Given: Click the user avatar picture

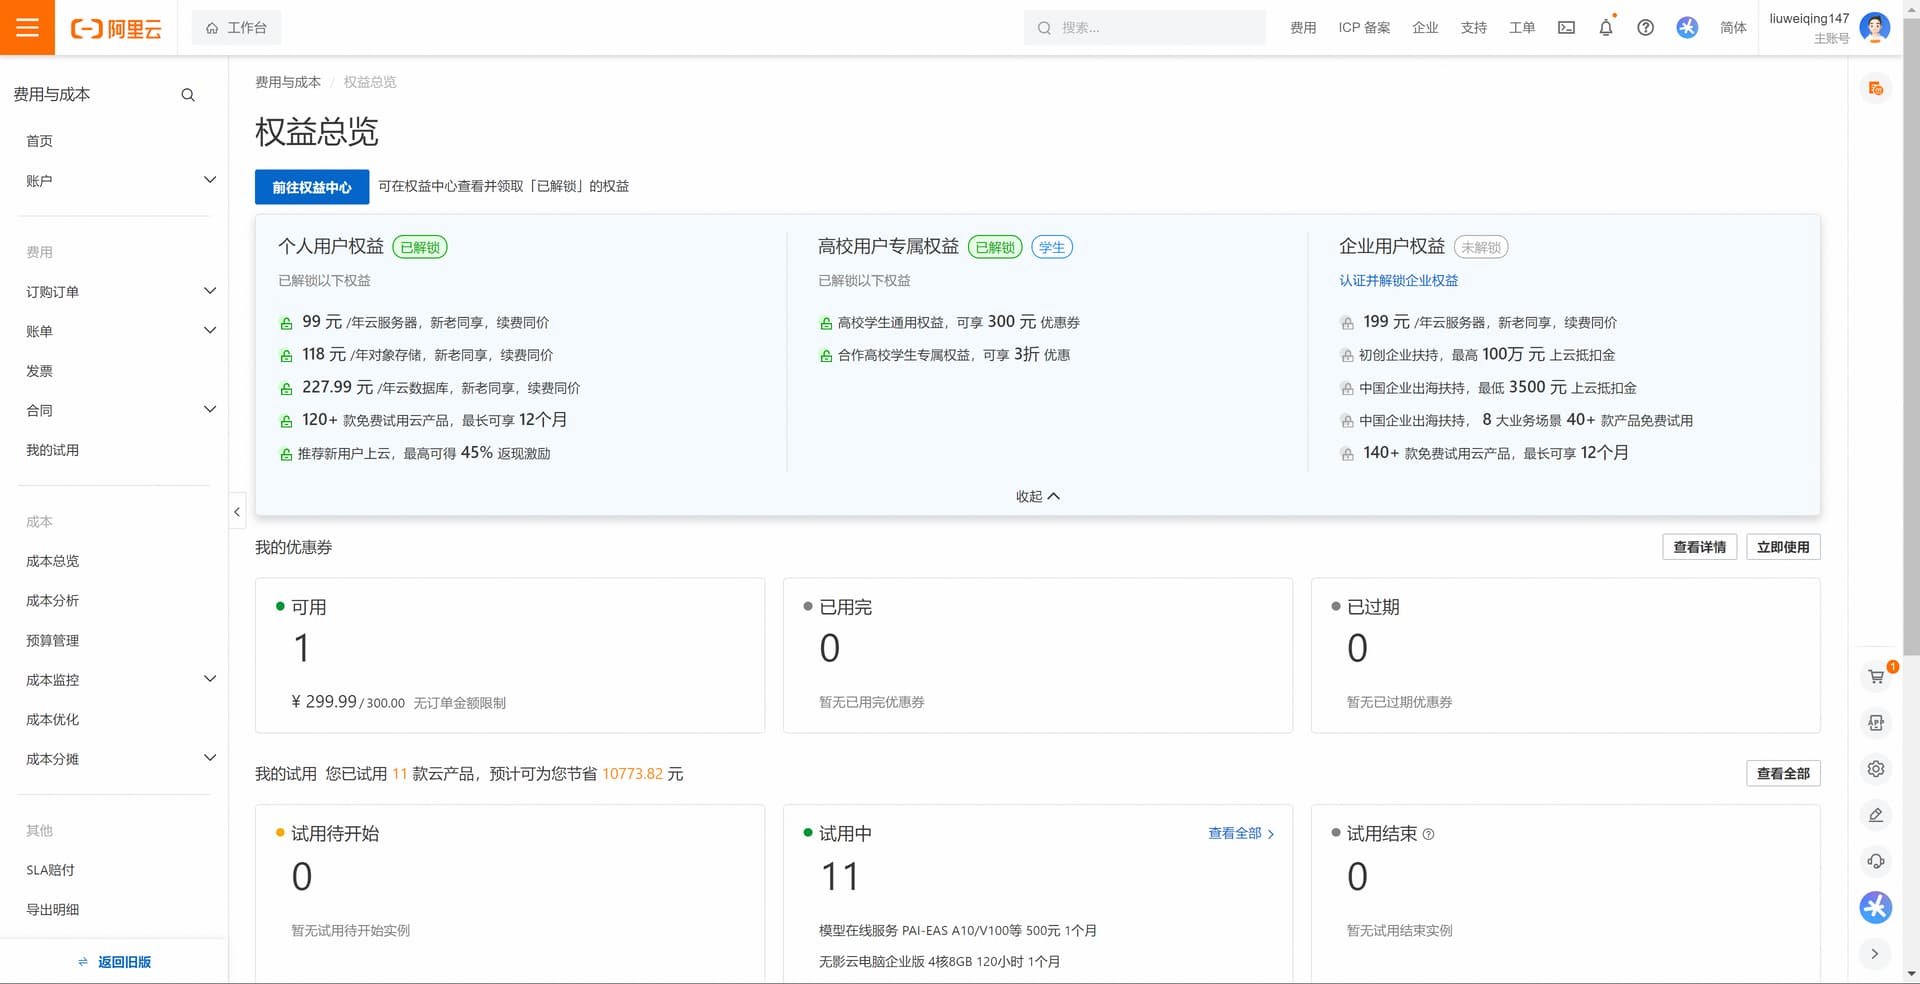Looking at the screenshot, I should coord(1875,28).
